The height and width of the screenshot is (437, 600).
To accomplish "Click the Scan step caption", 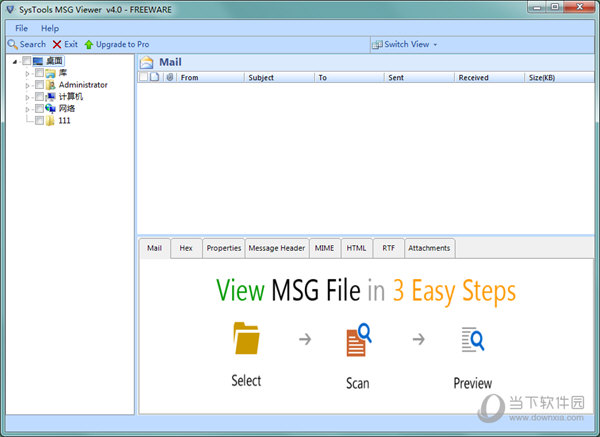I will 358,383.
